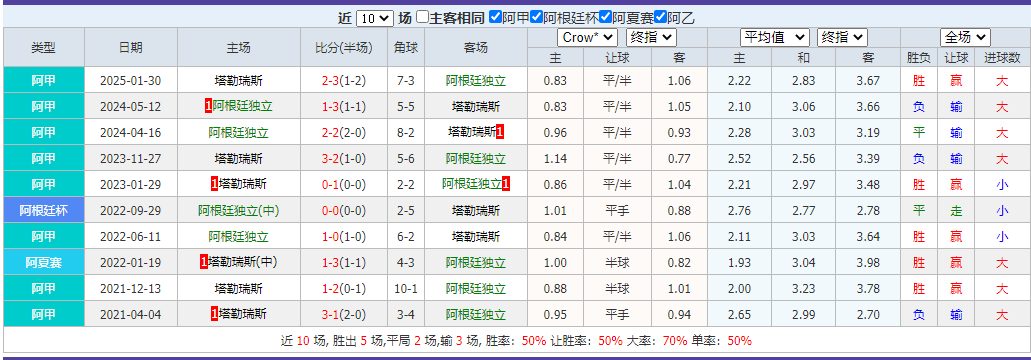Image resolution: width=1031 pixels, height=360 pixels.
Task: Select 塔勒瑞斯(中) in 2022-01-19 row
Action: [x=243, y=262]
